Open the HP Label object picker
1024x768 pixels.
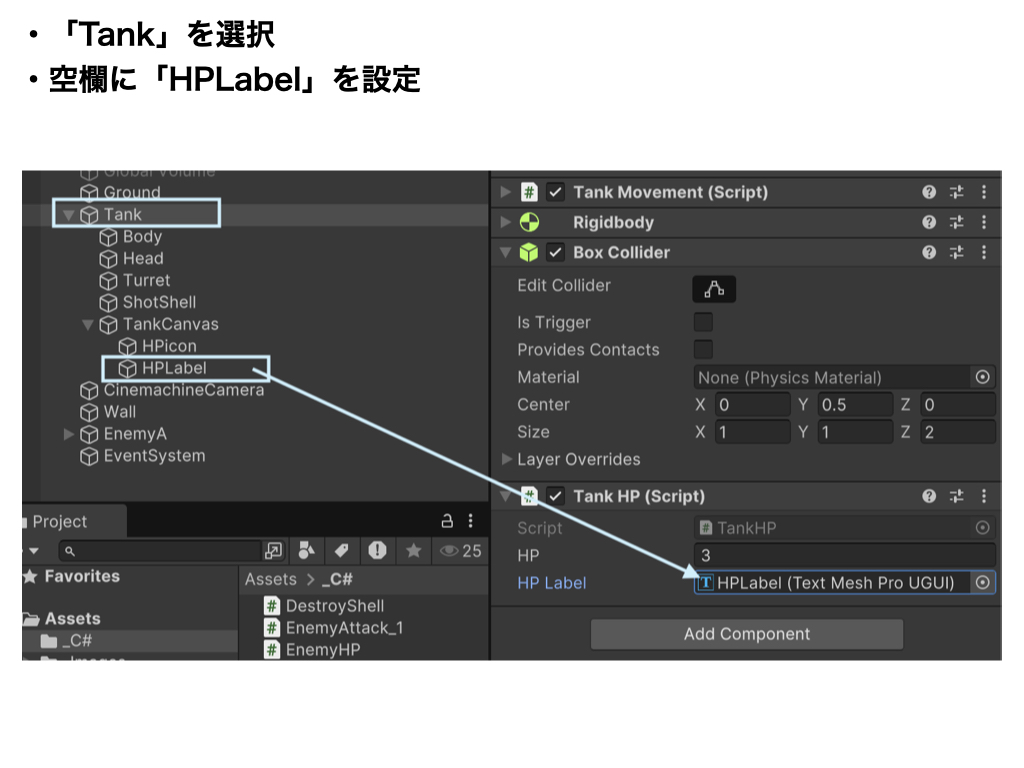pyautogui.click(x=982, y=583)
